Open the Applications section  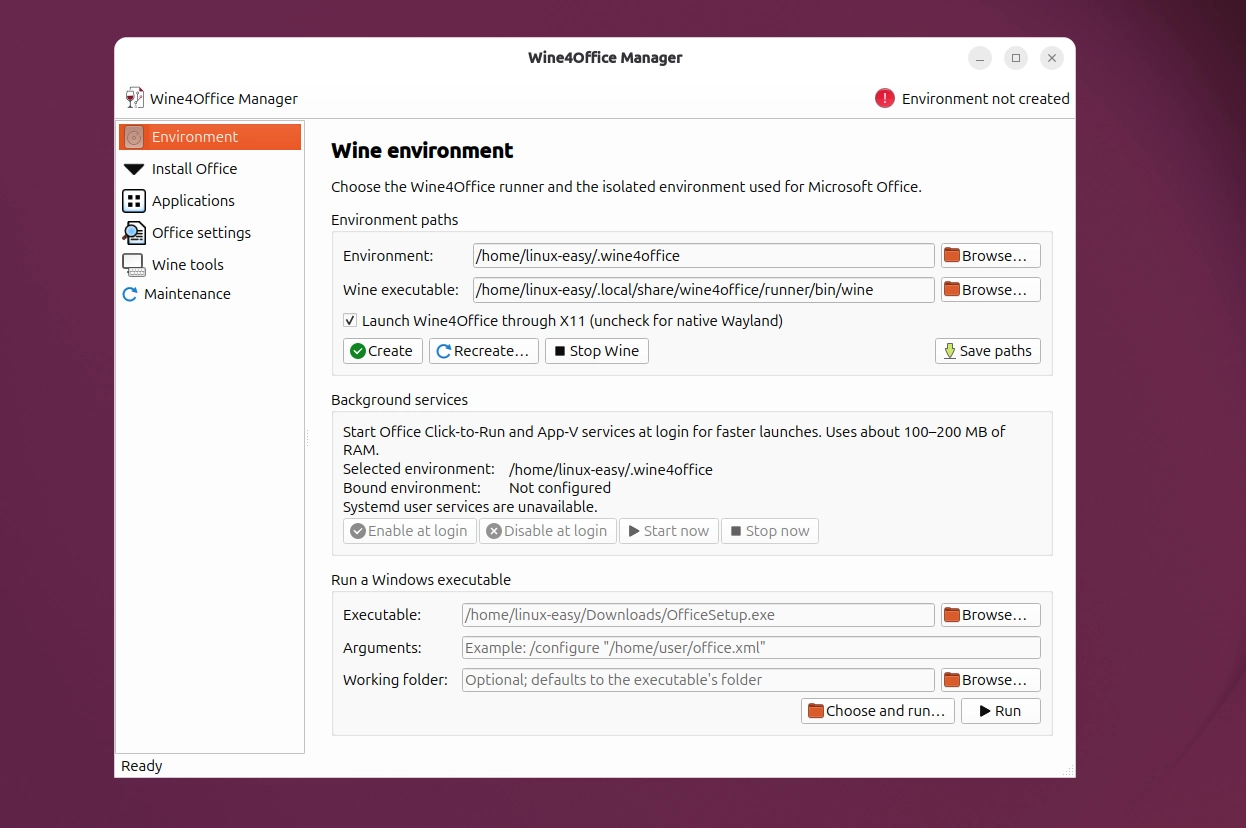pyautogui.click(x=210, y=201)
